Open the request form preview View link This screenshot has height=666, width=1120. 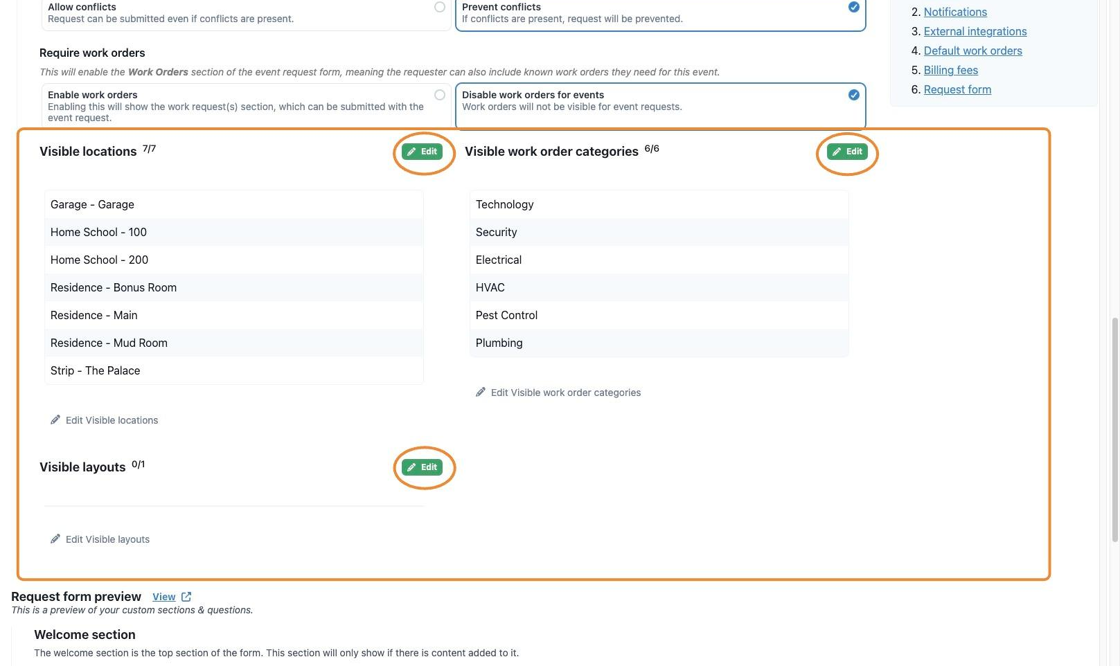click(164, 597)
